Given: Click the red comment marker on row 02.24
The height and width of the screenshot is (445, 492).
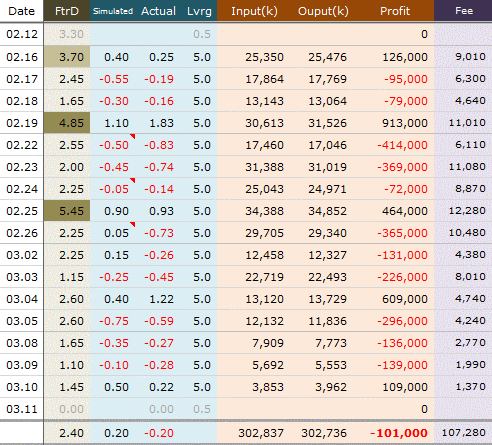Looking at the screenshot, I should coord(133,180).
